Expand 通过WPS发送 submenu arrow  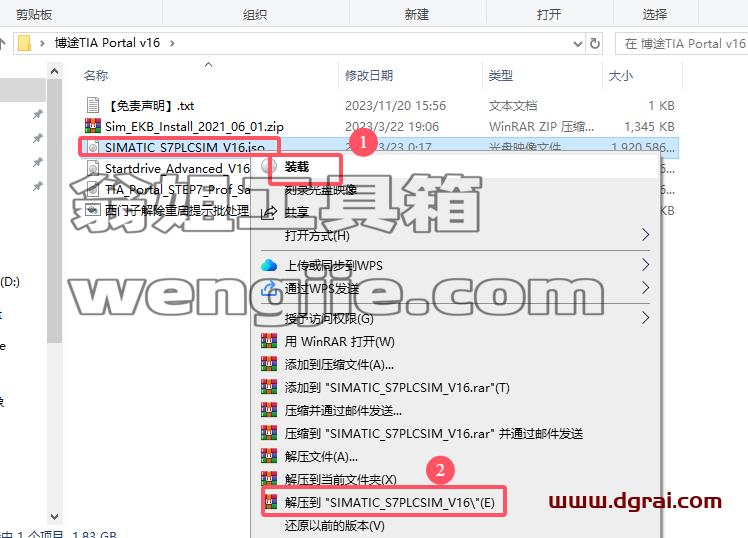pos(645,288)
